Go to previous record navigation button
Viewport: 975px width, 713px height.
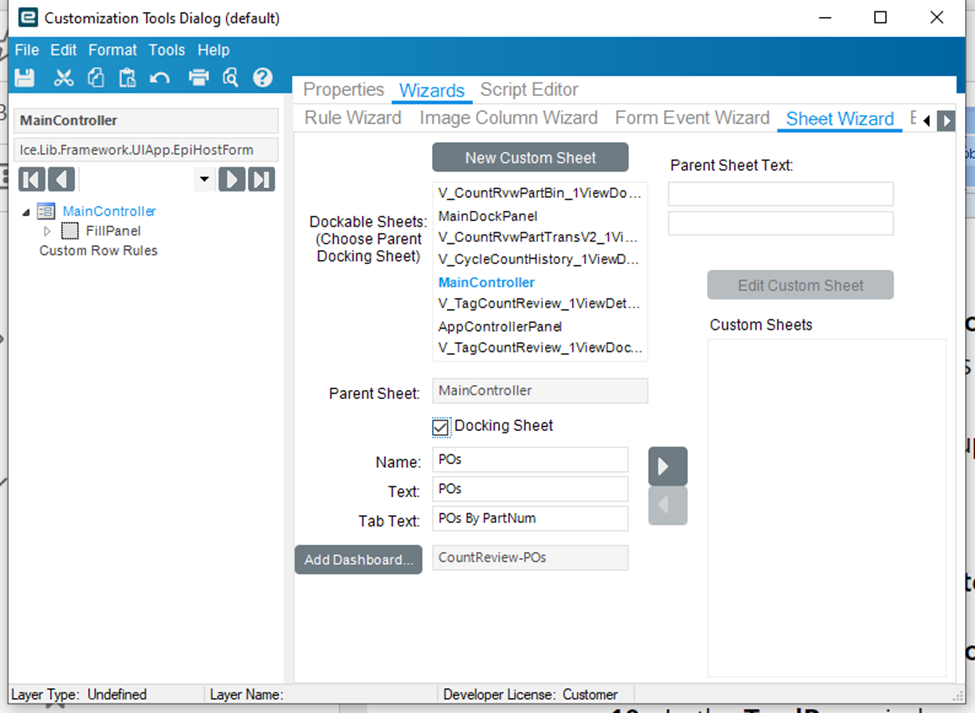tap(61, 180)
